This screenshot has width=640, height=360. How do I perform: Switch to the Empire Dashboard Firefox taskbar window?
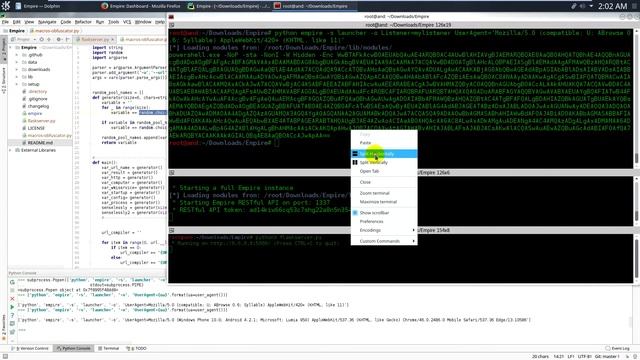click(141, 6)
